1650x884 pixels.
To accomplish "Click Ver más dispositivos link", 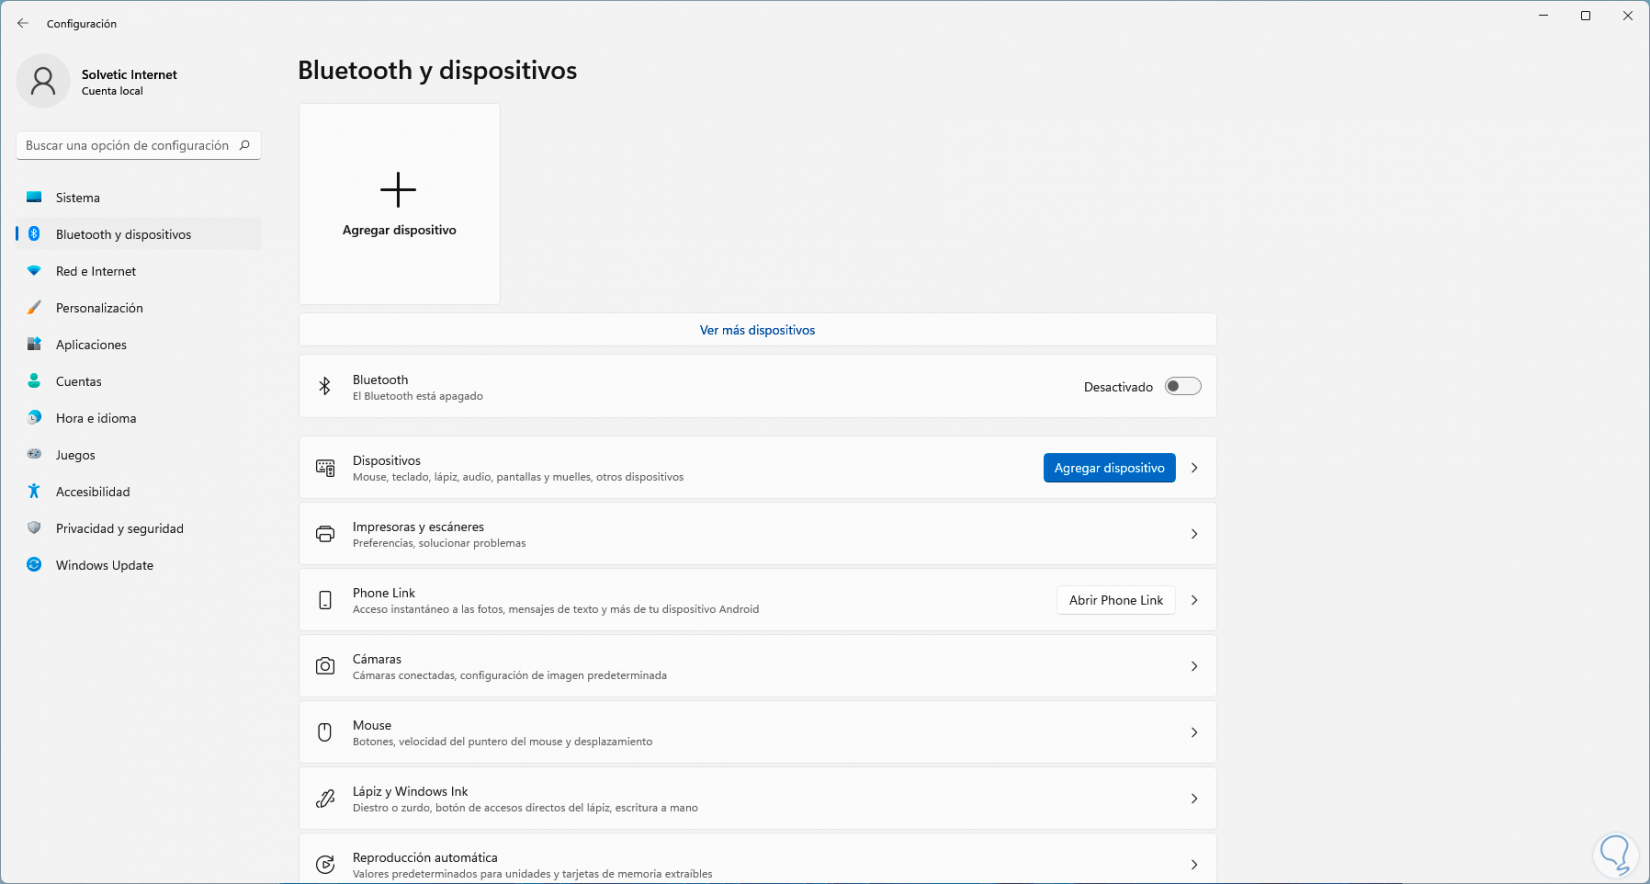I will [x=757, y=330].
